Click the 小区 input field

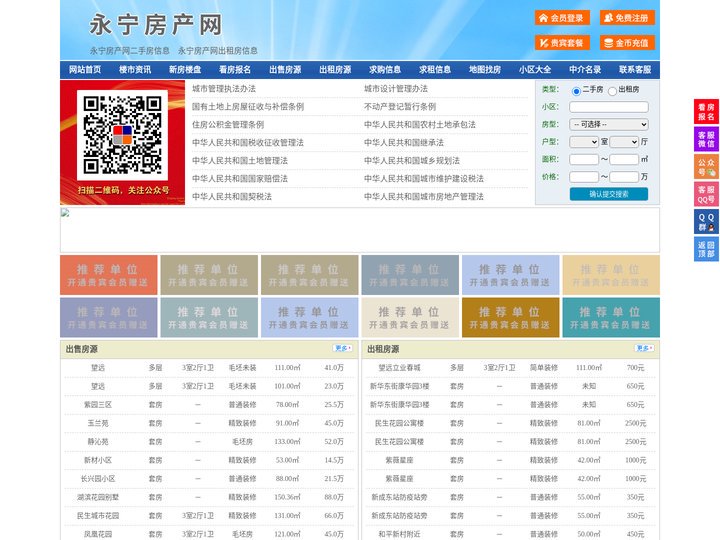pyautogui.click(x=609, y=107)
